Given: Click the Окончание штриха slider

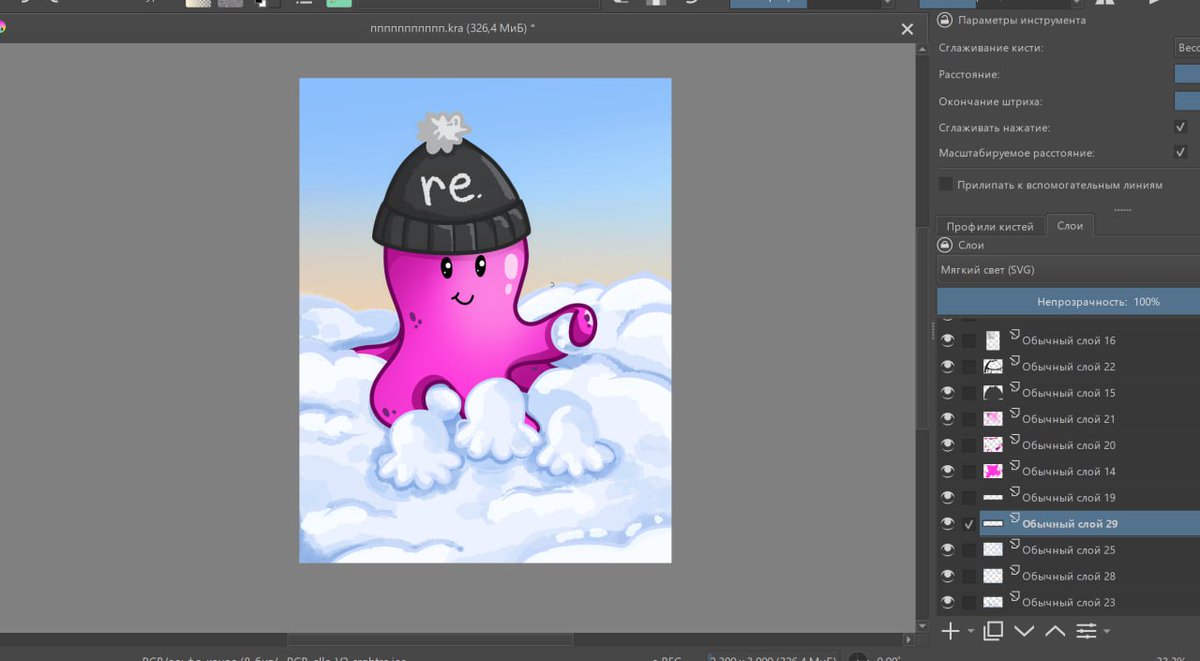Looking at the screenshot, I should coord(1187,101).
